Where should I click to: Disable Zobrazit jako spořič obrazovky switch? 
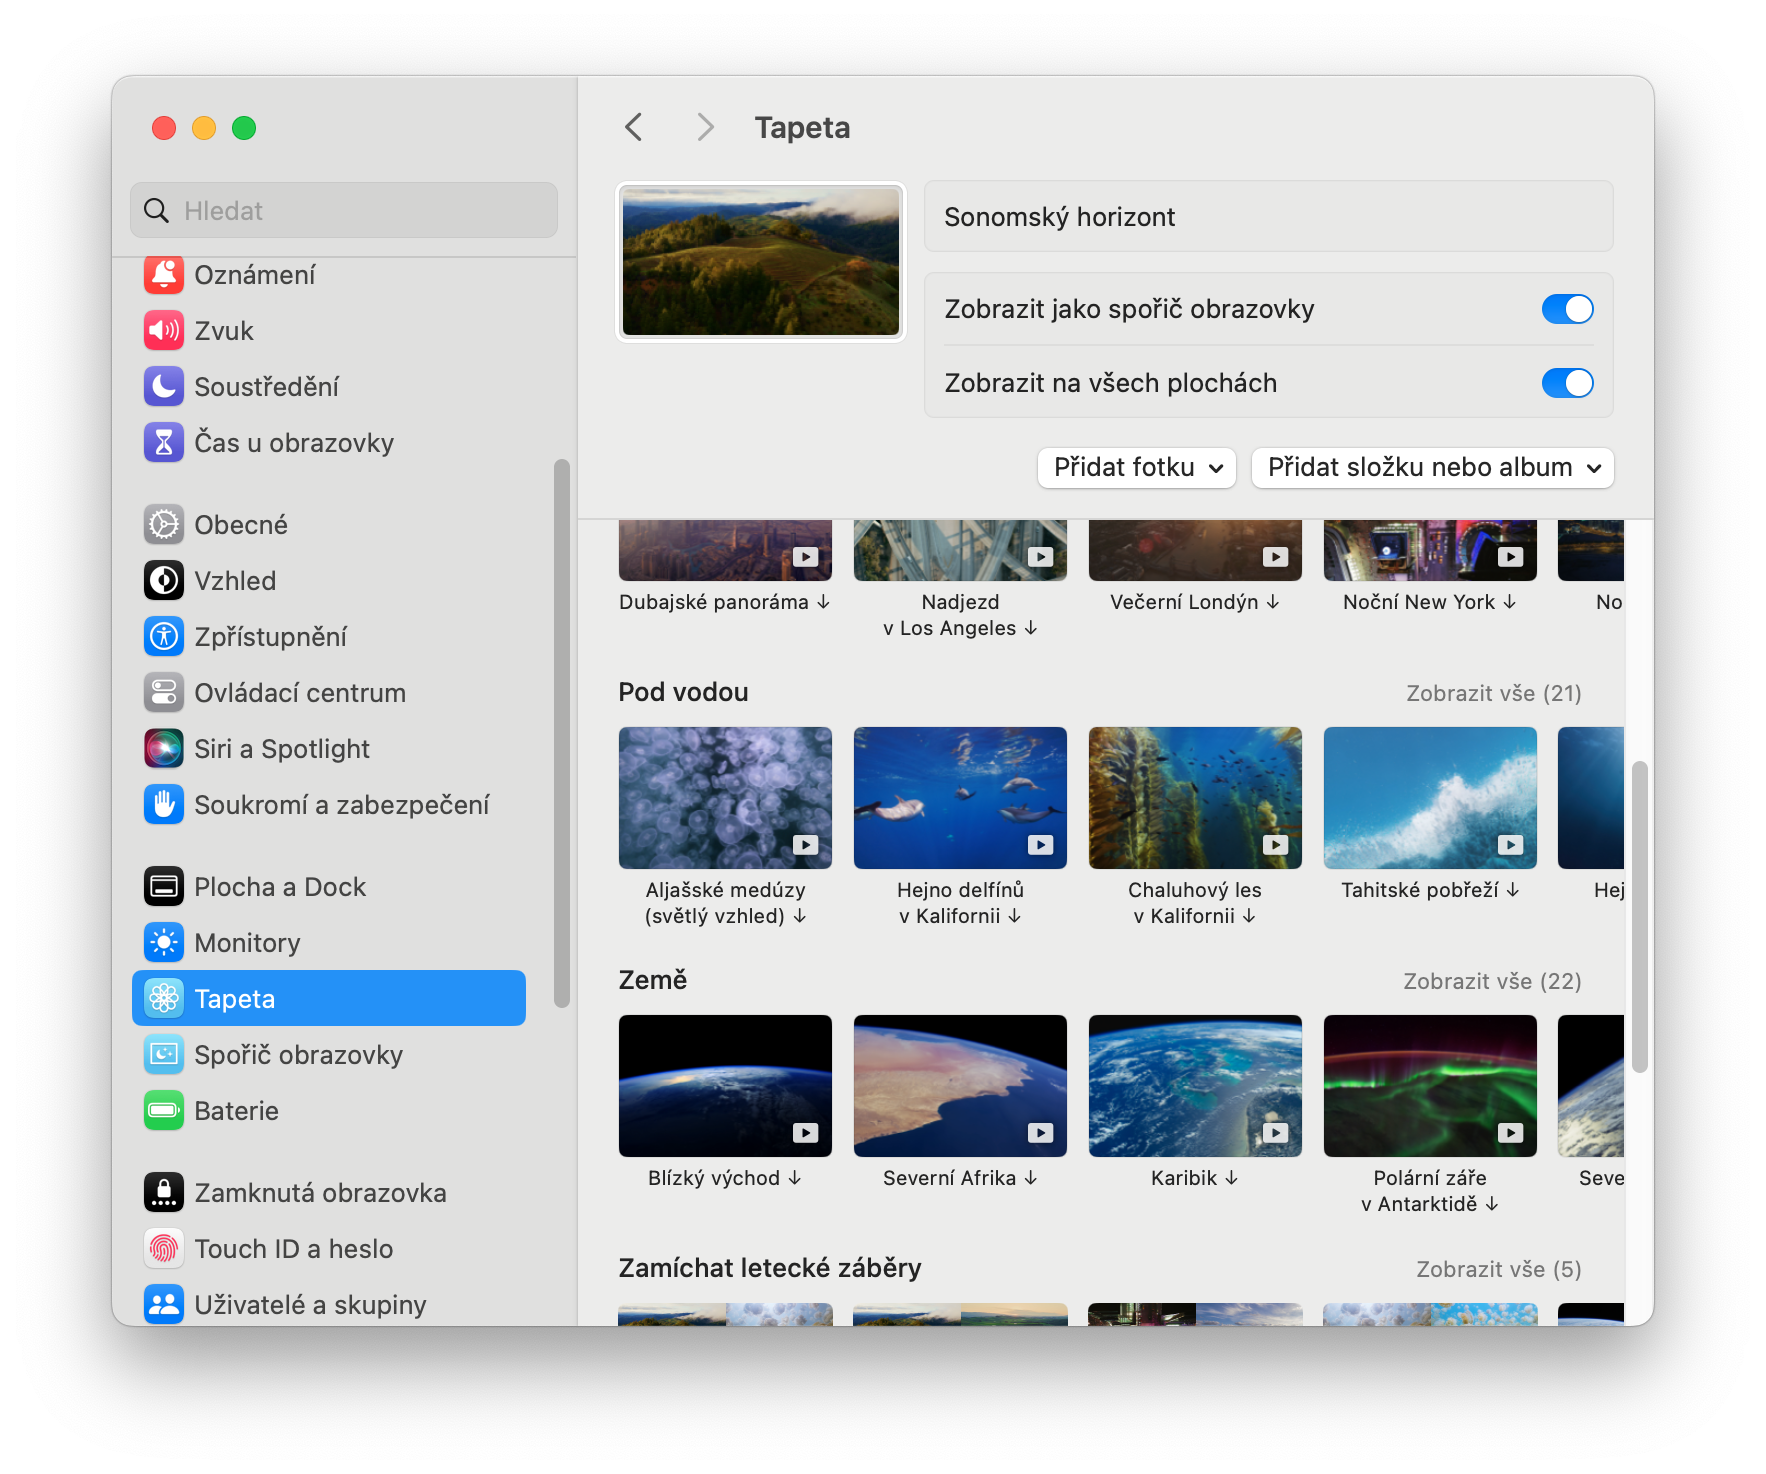coord(1566,309)
